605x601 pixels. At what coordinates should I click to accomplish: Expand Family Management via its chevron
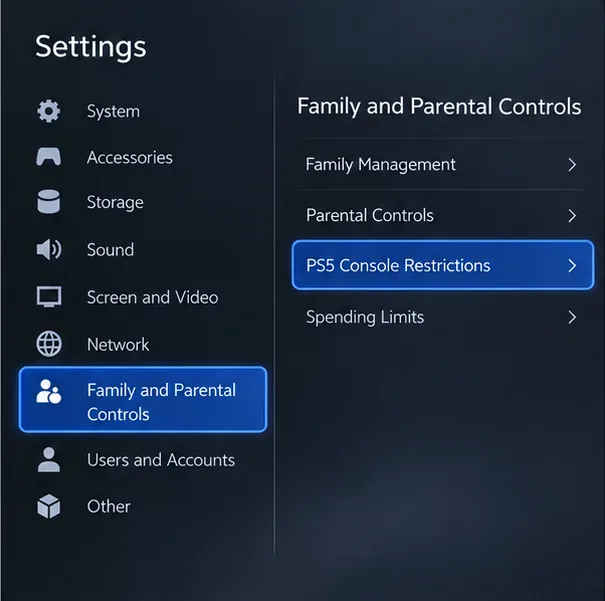coord(572,165)
